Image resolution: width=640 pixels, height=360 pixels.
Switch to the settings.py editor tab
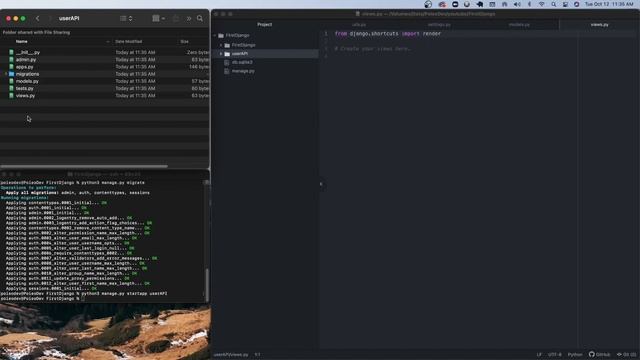tap(439, 24)
